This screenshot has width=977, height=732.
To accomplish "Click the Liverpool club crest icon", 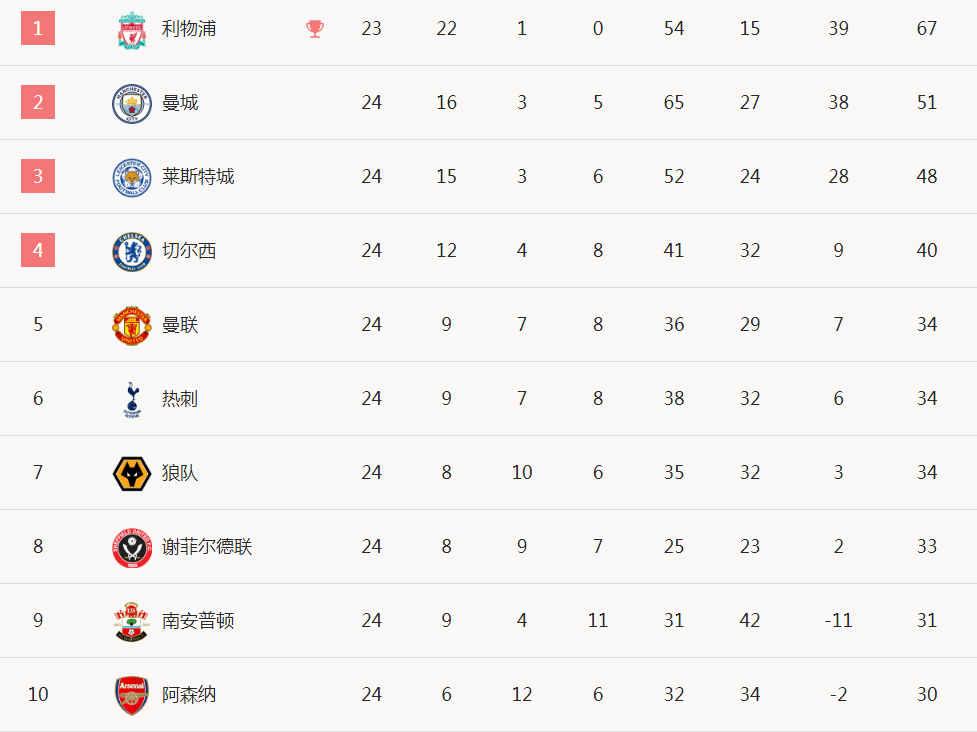I will tap(131, 29).
